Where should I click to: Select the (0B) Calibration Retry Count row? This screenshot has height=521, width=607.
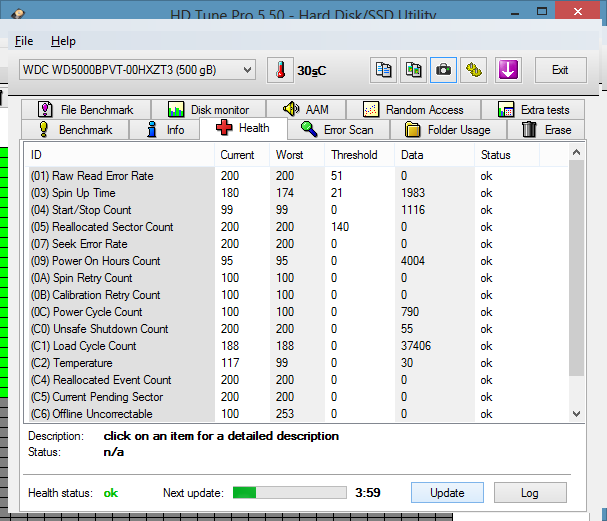pyautogui.click(x=297, y=295)
